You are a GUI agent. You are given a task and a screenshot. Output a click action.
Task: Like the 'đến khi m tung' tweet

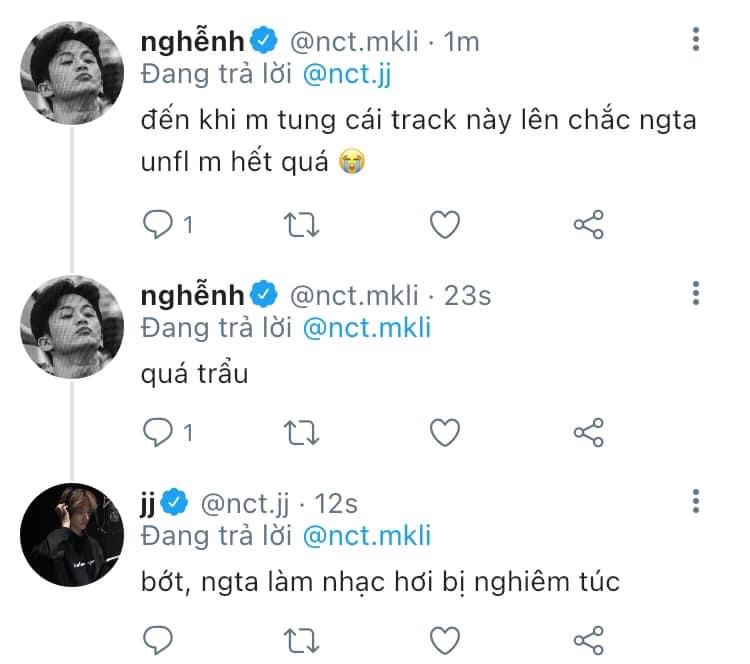pyautogui.click(x=444, y=226)
